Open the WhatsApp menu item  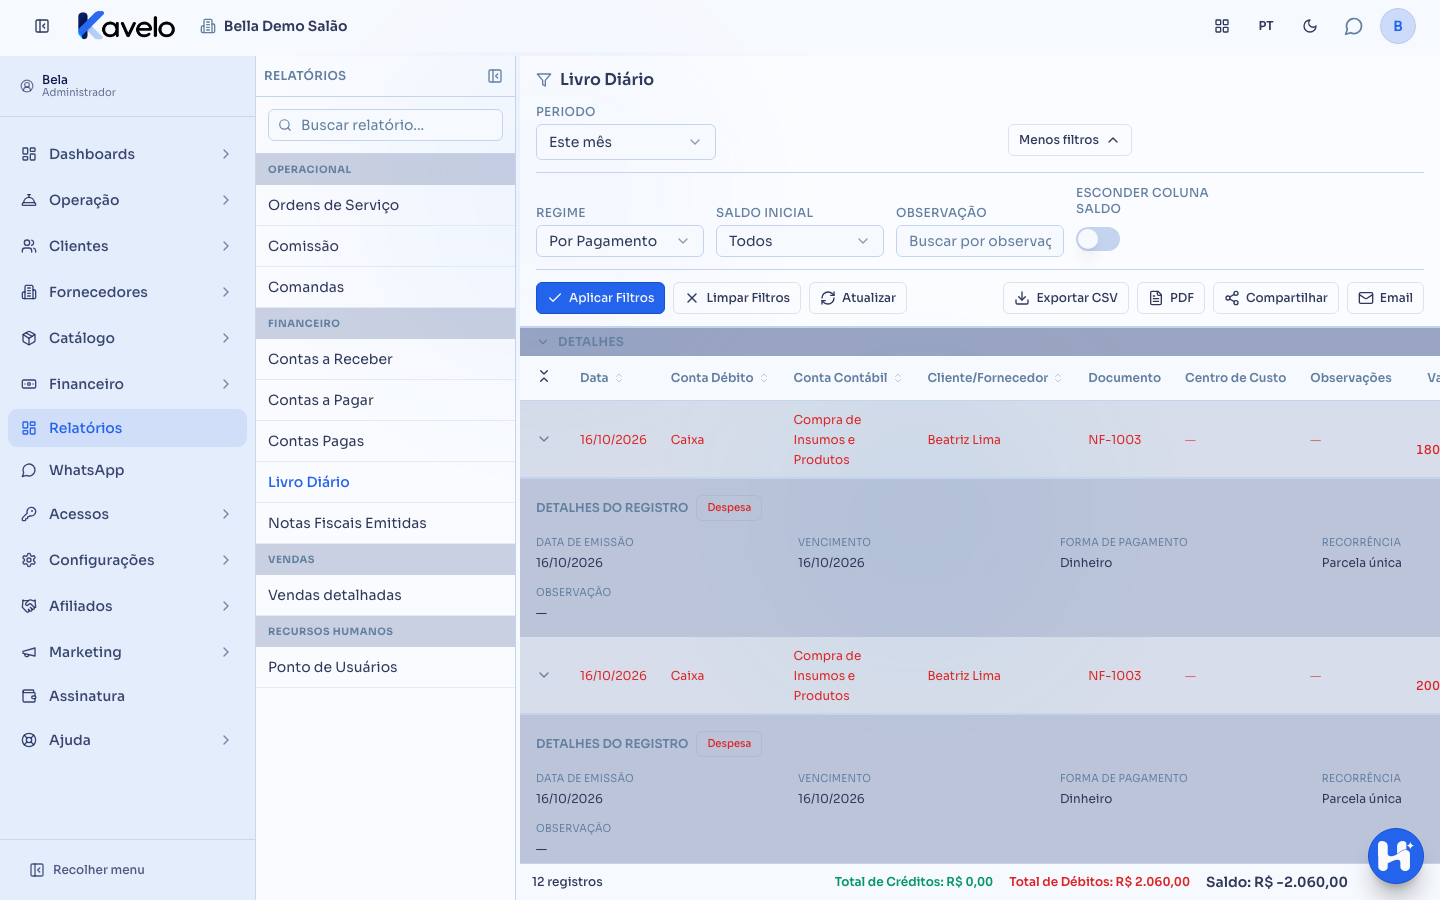click(x=128, y=470)
